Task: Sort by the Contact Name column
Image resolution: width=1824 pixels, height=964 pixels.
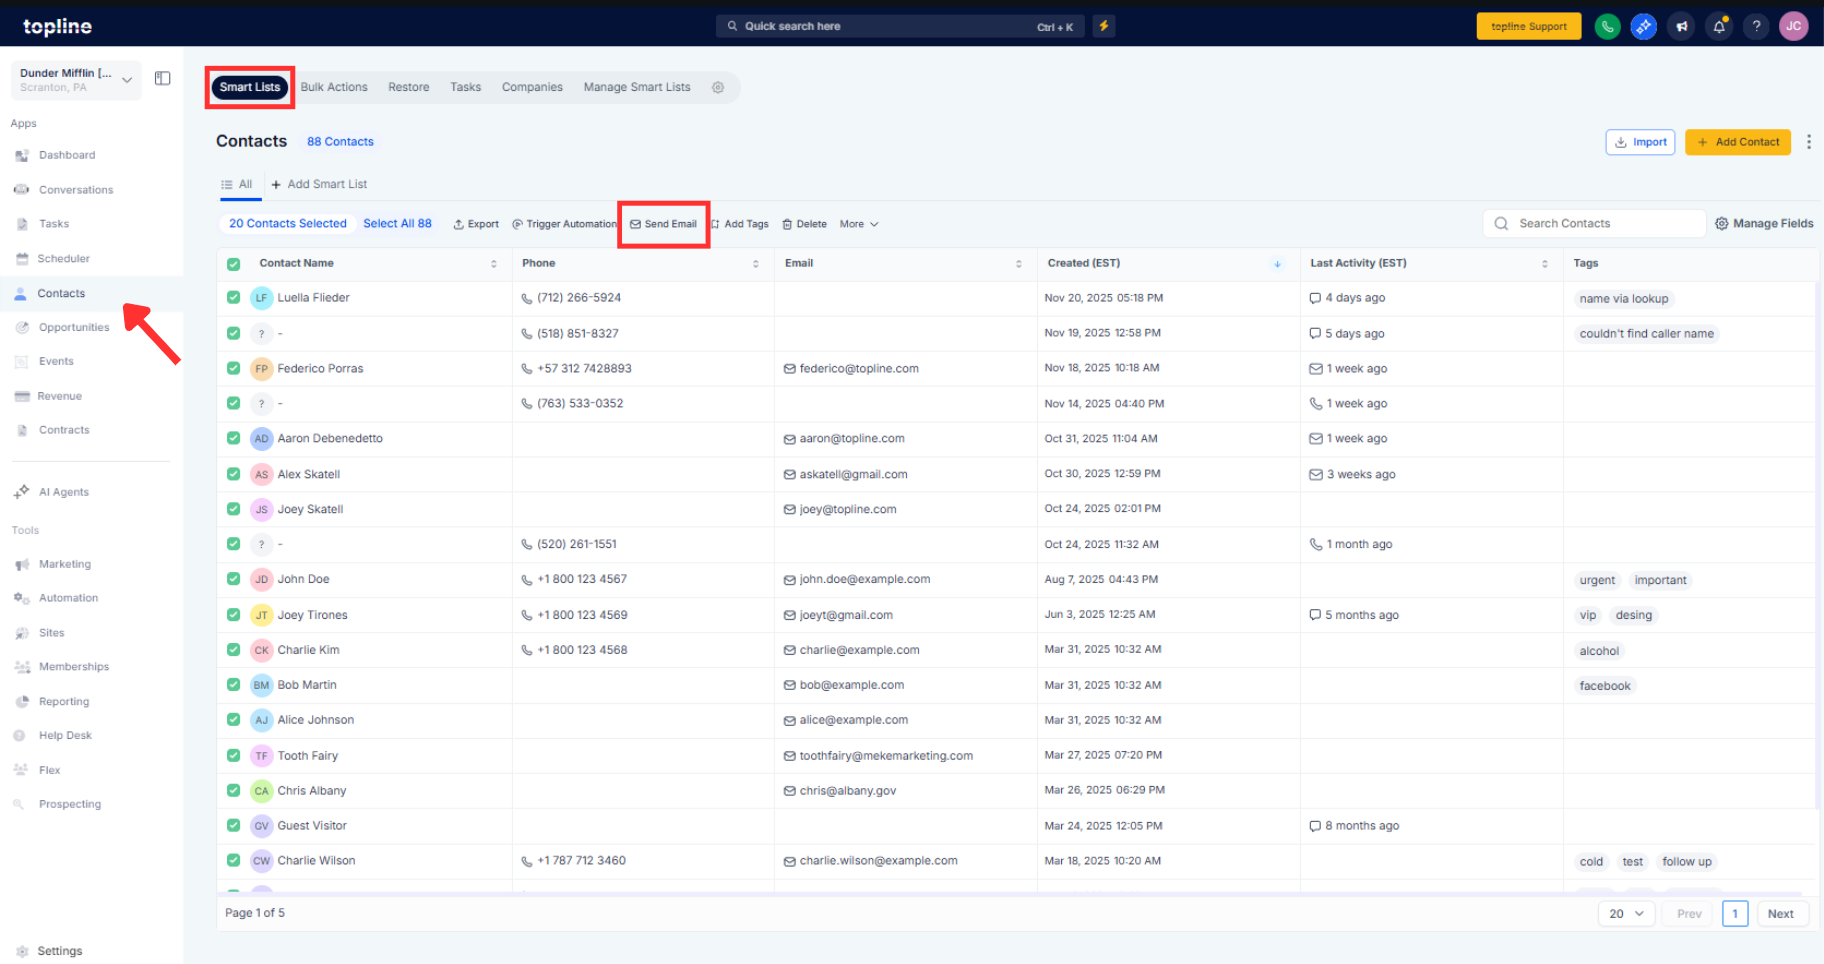Action: [493, 264]
